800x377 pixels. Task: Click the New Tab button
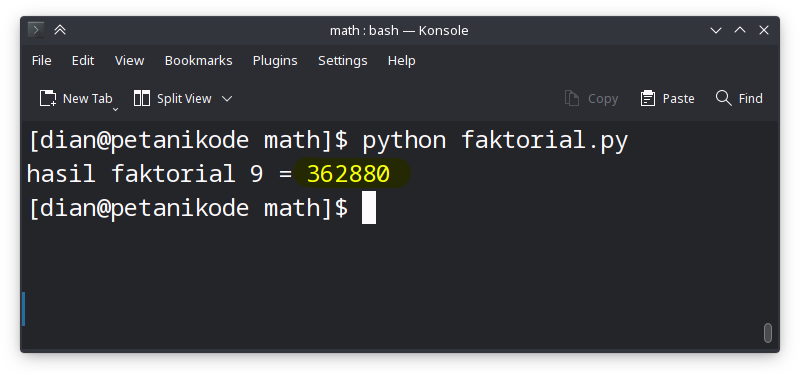click(x=76, y=98)
